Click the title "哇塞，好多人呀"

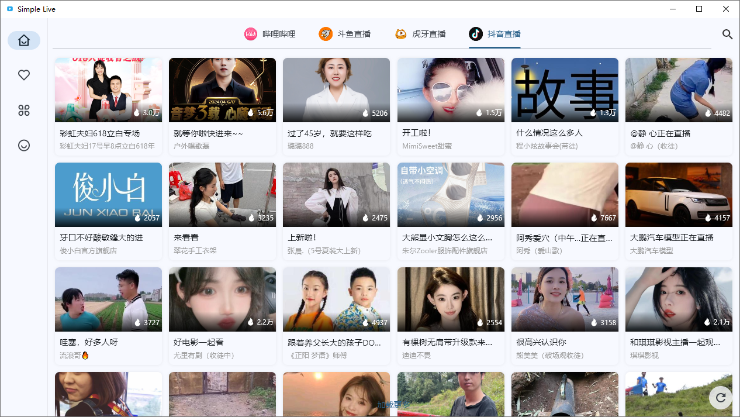coord(89,342)
